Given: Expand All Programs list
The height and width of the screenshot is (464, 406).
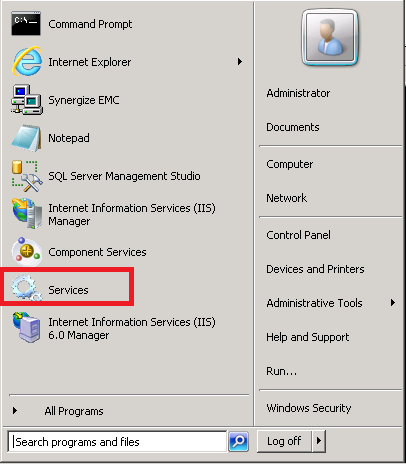Looking at the screenshot, I should coord(57,411).
